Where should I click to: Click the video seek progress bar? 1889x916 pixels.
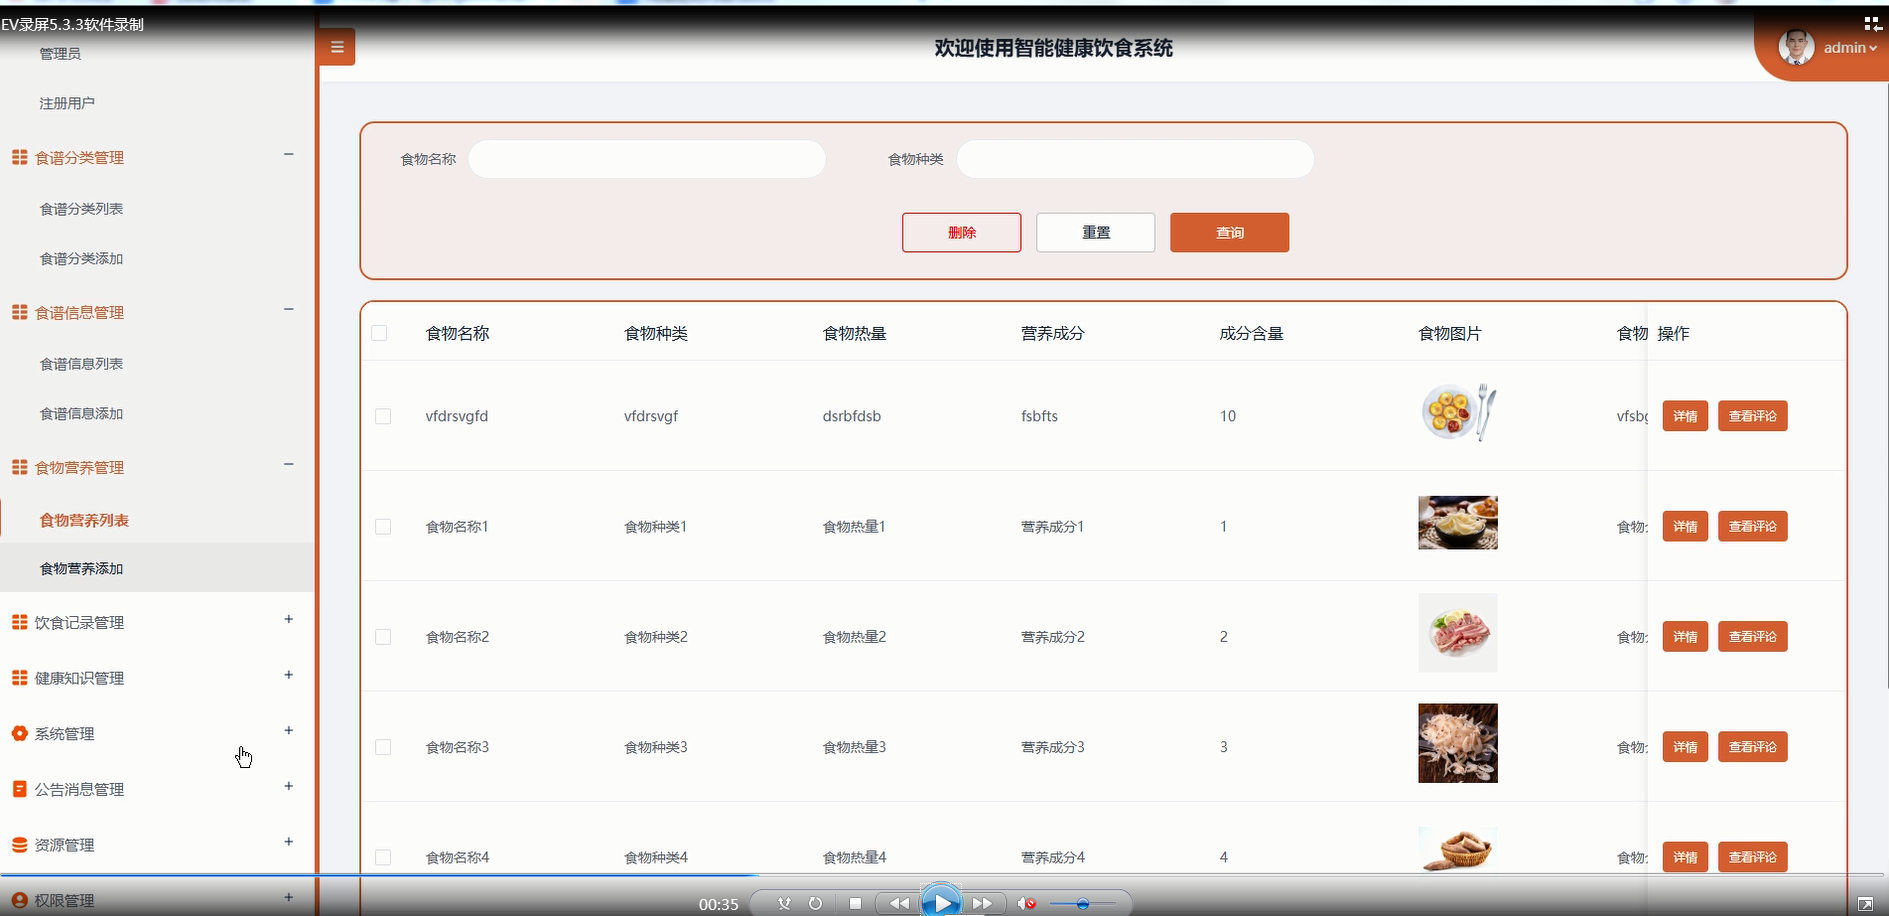click(944, 875)
